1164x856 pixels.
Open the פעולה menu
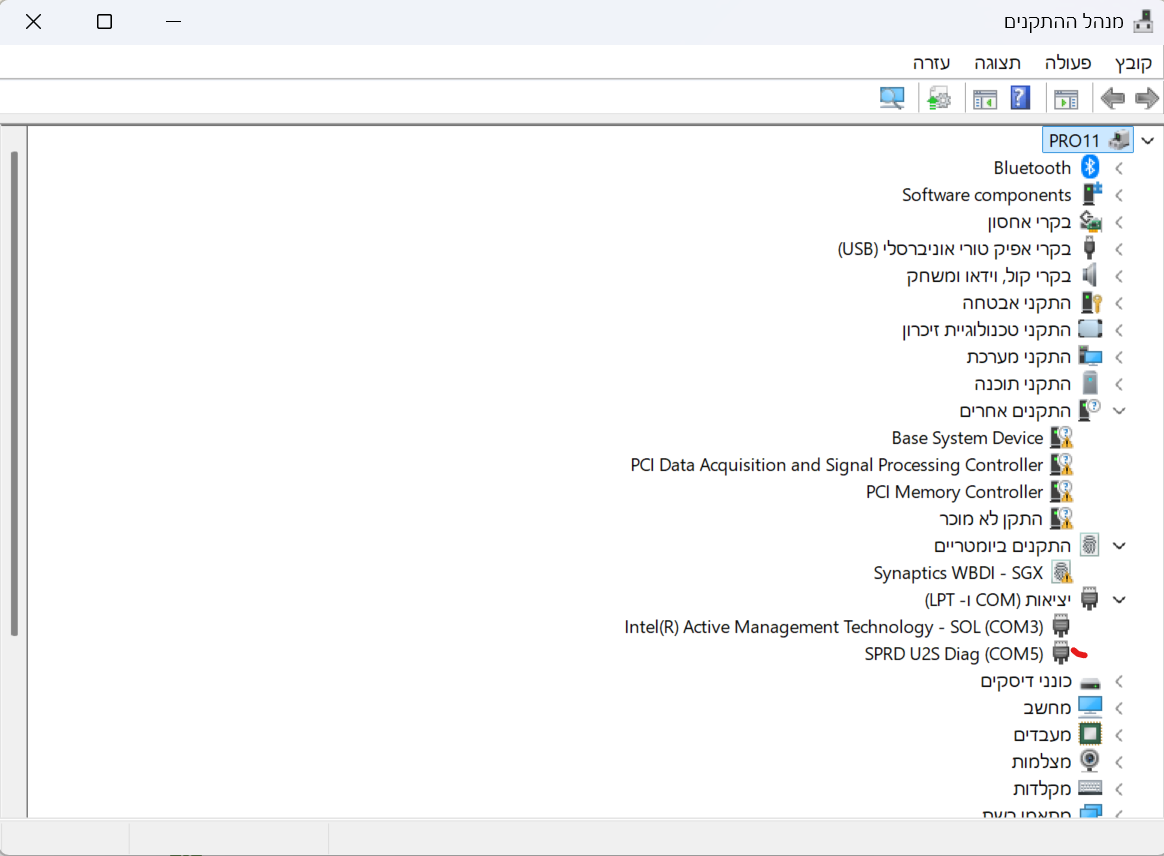(1067, 62)
